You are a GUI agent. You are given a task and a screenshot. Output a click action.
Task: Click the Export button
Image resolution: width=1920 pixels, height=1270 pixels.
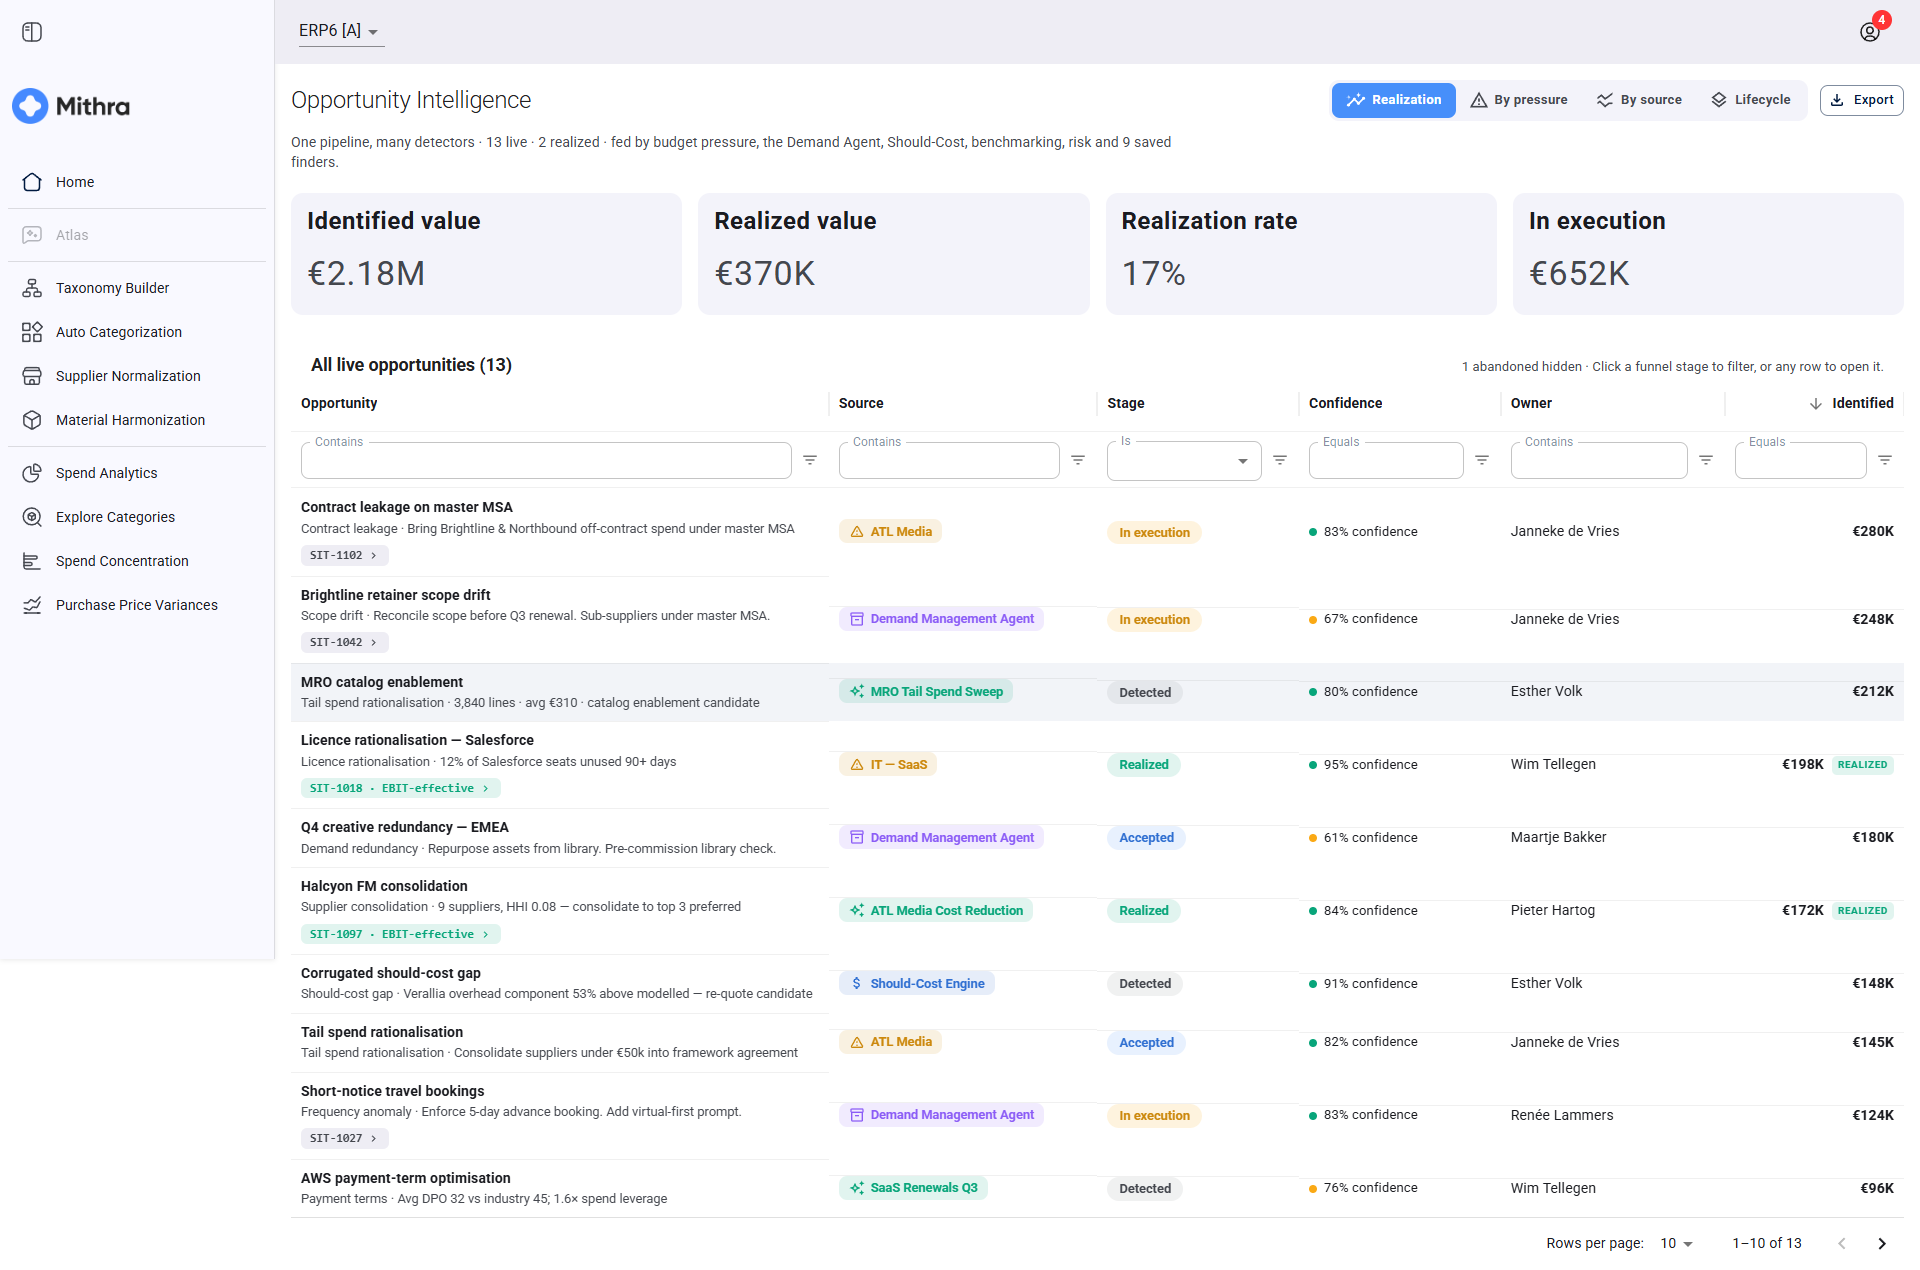[1861, 100]
